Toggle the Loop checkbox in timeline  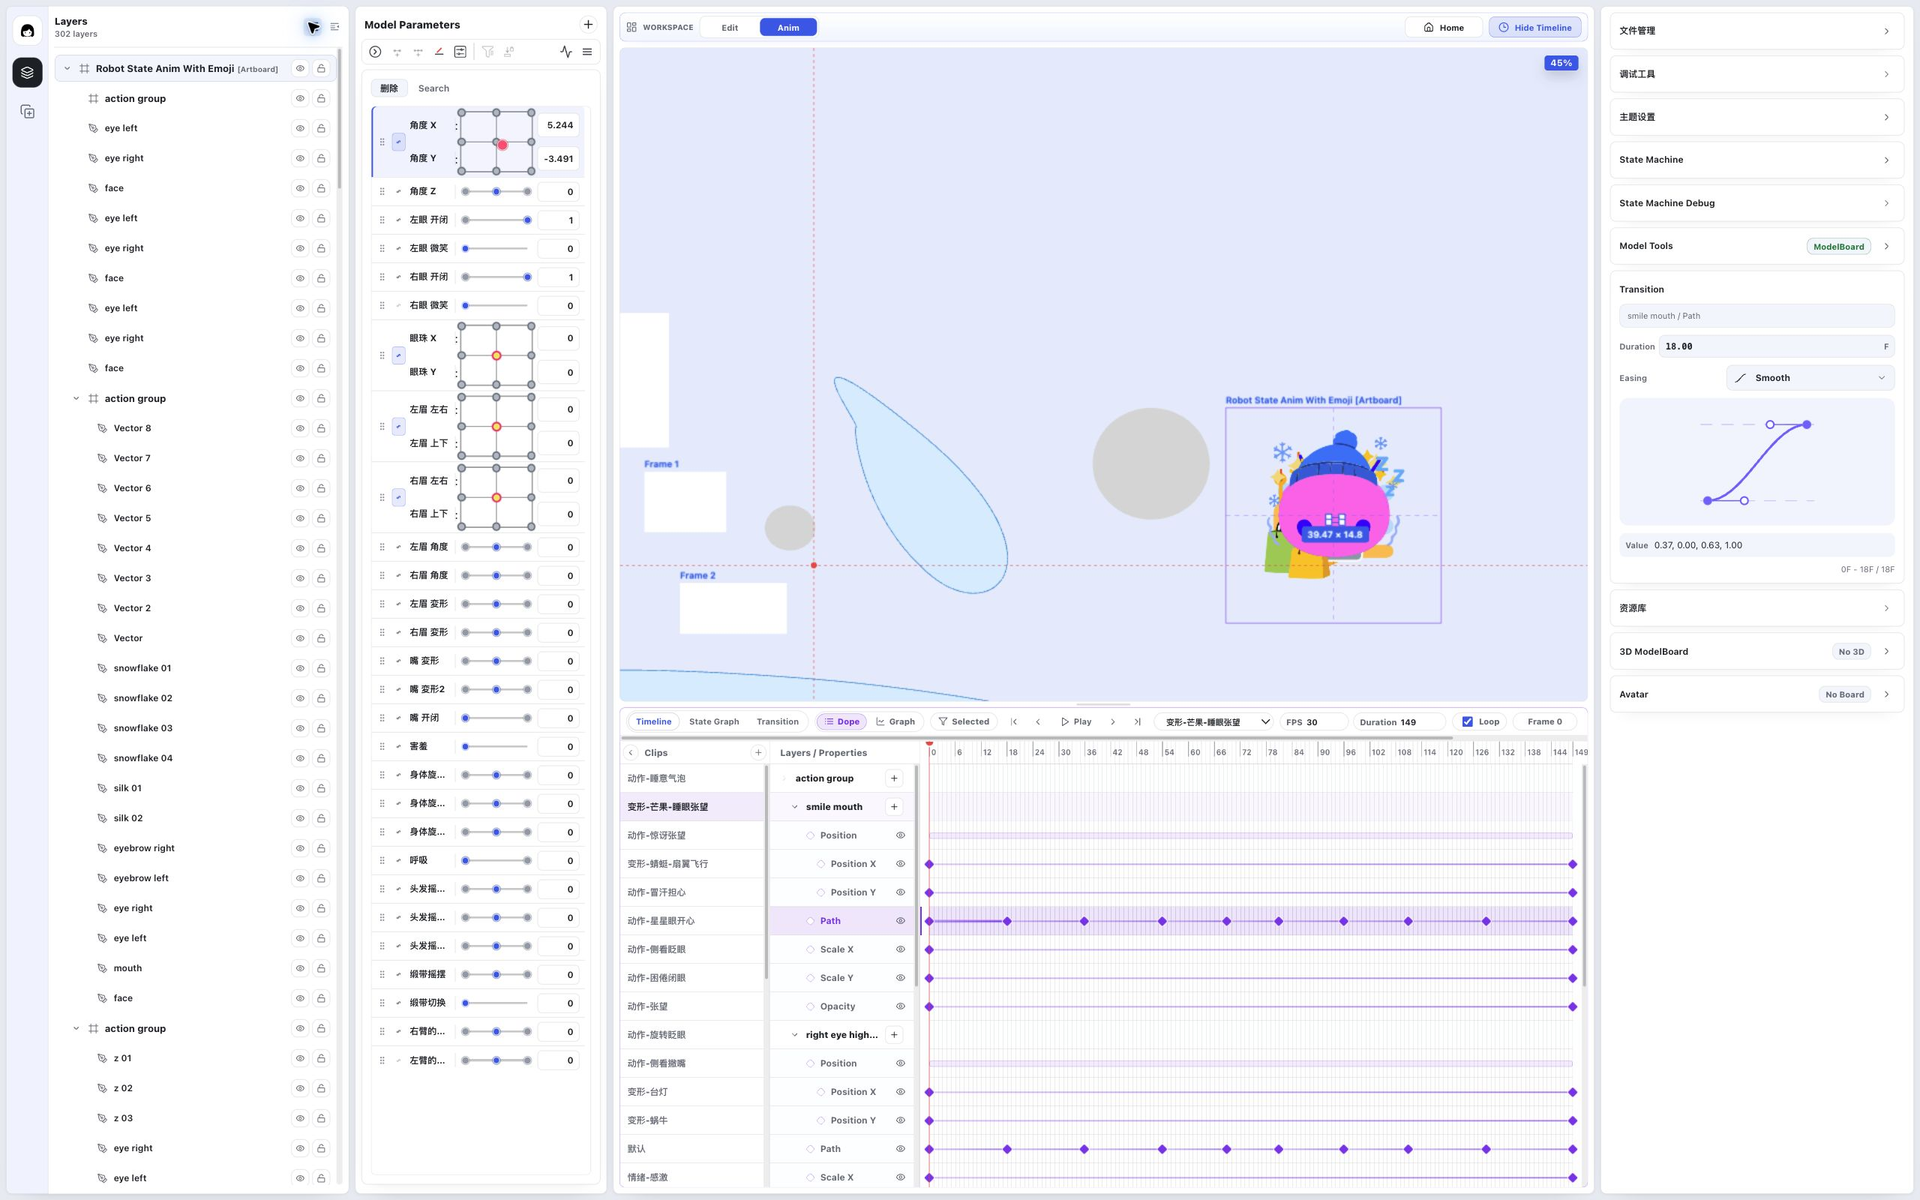[x=1467, y=722]
